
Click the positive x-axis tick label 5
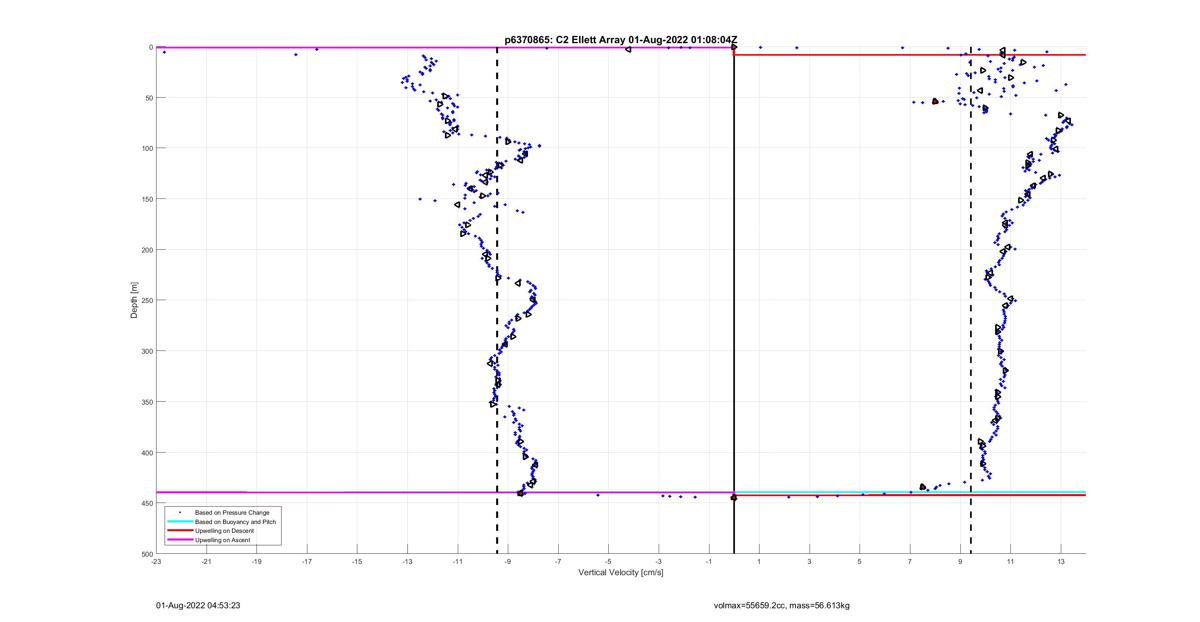860,562
